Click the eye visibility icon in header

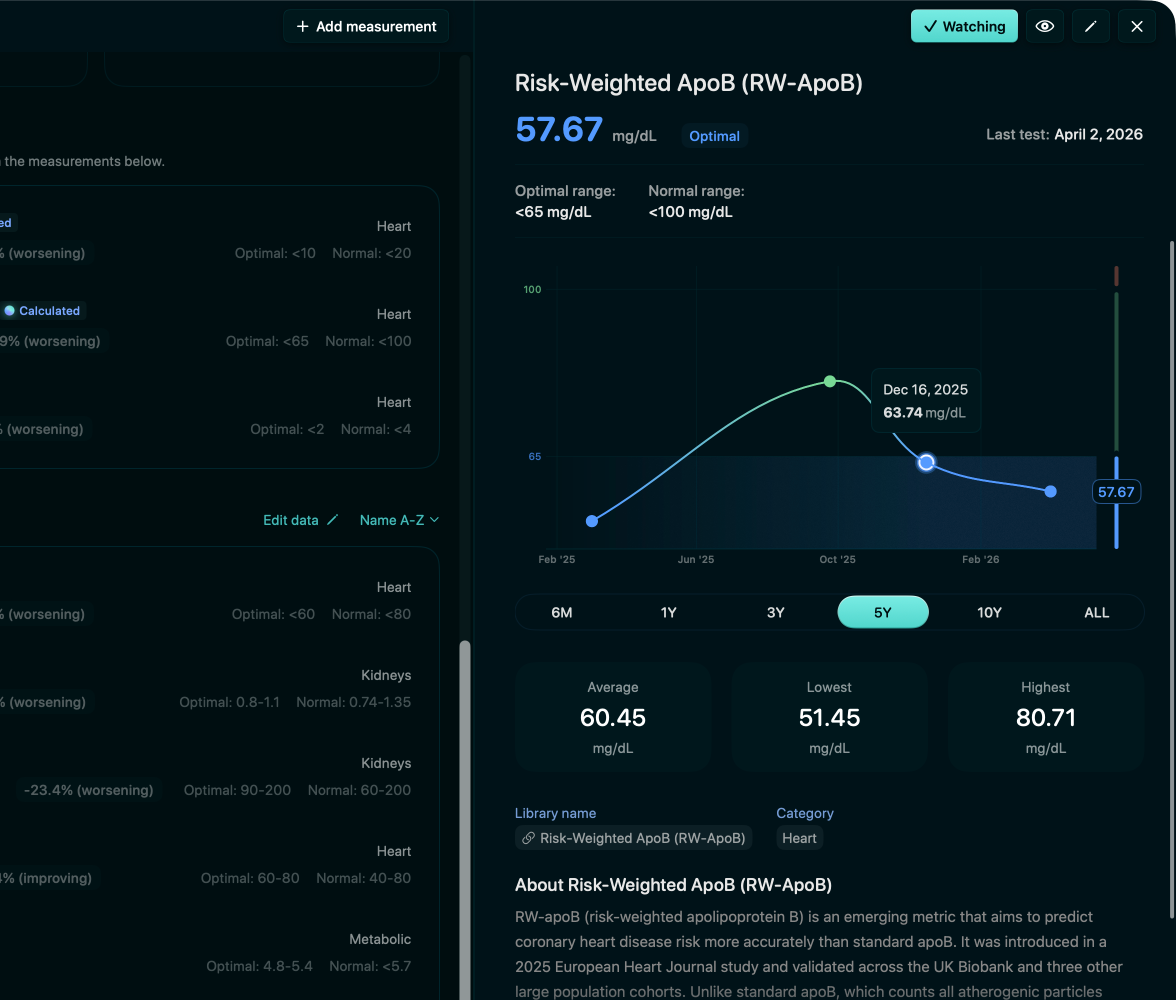tap(1044, 26)
